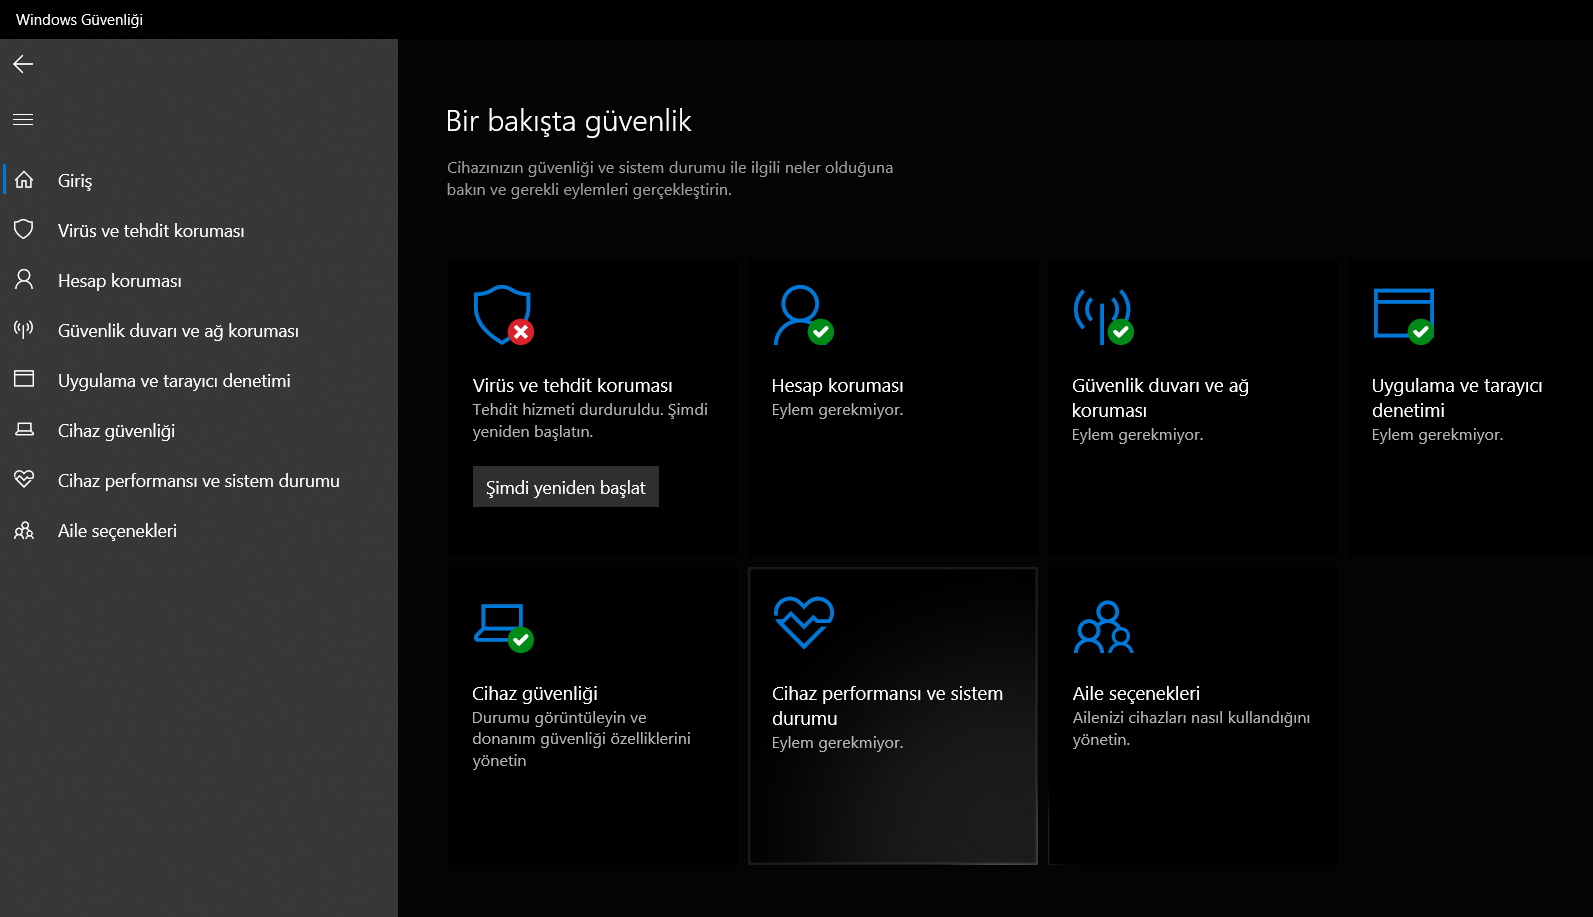
Task: Click the shield with red X card icon
Action: (x=503, y=316)
